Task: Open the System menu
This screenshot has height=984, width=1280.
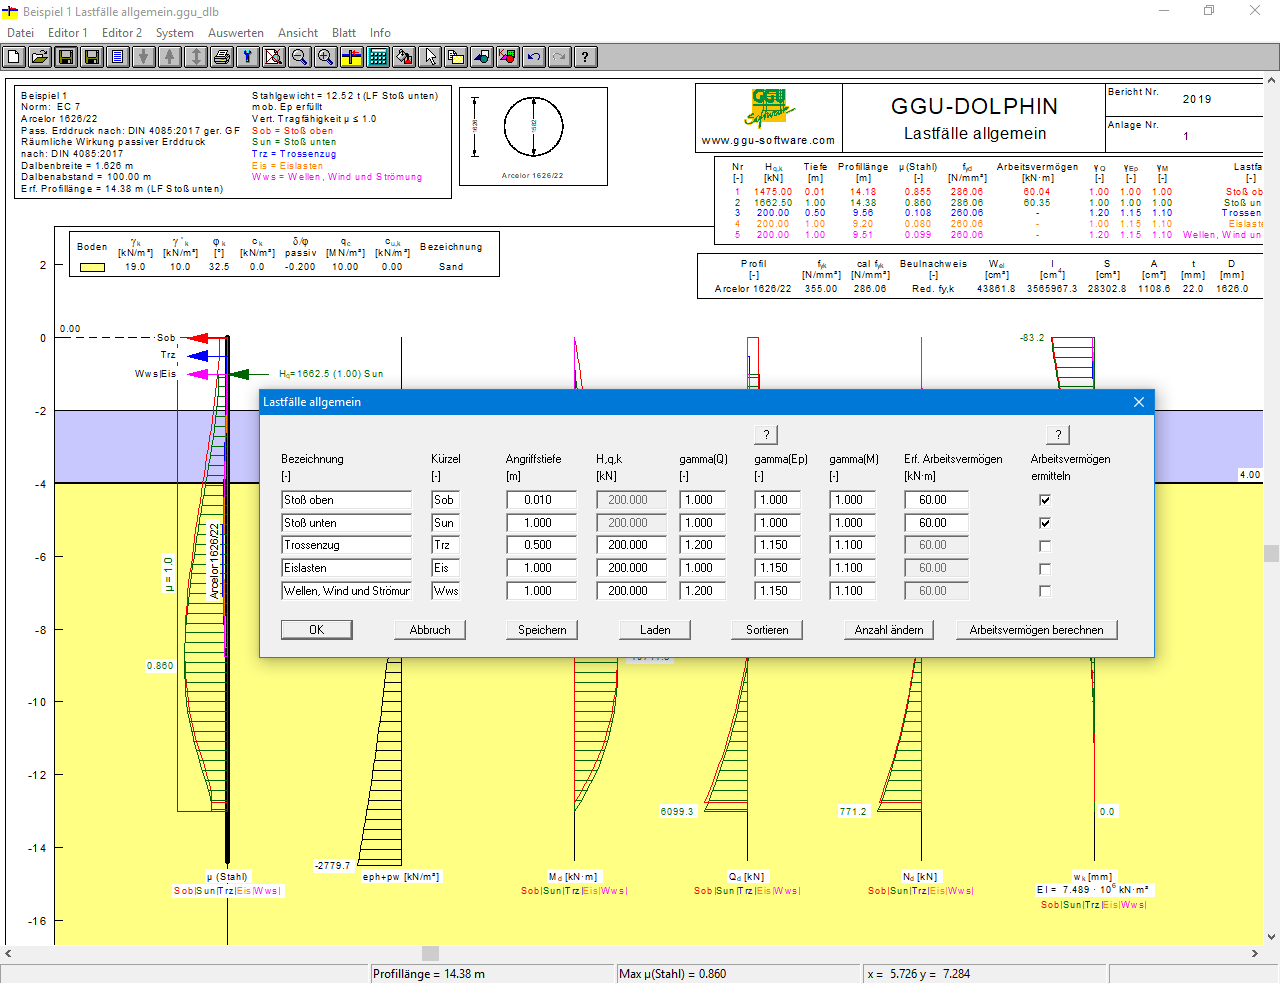Action: [x=175, y=33]
